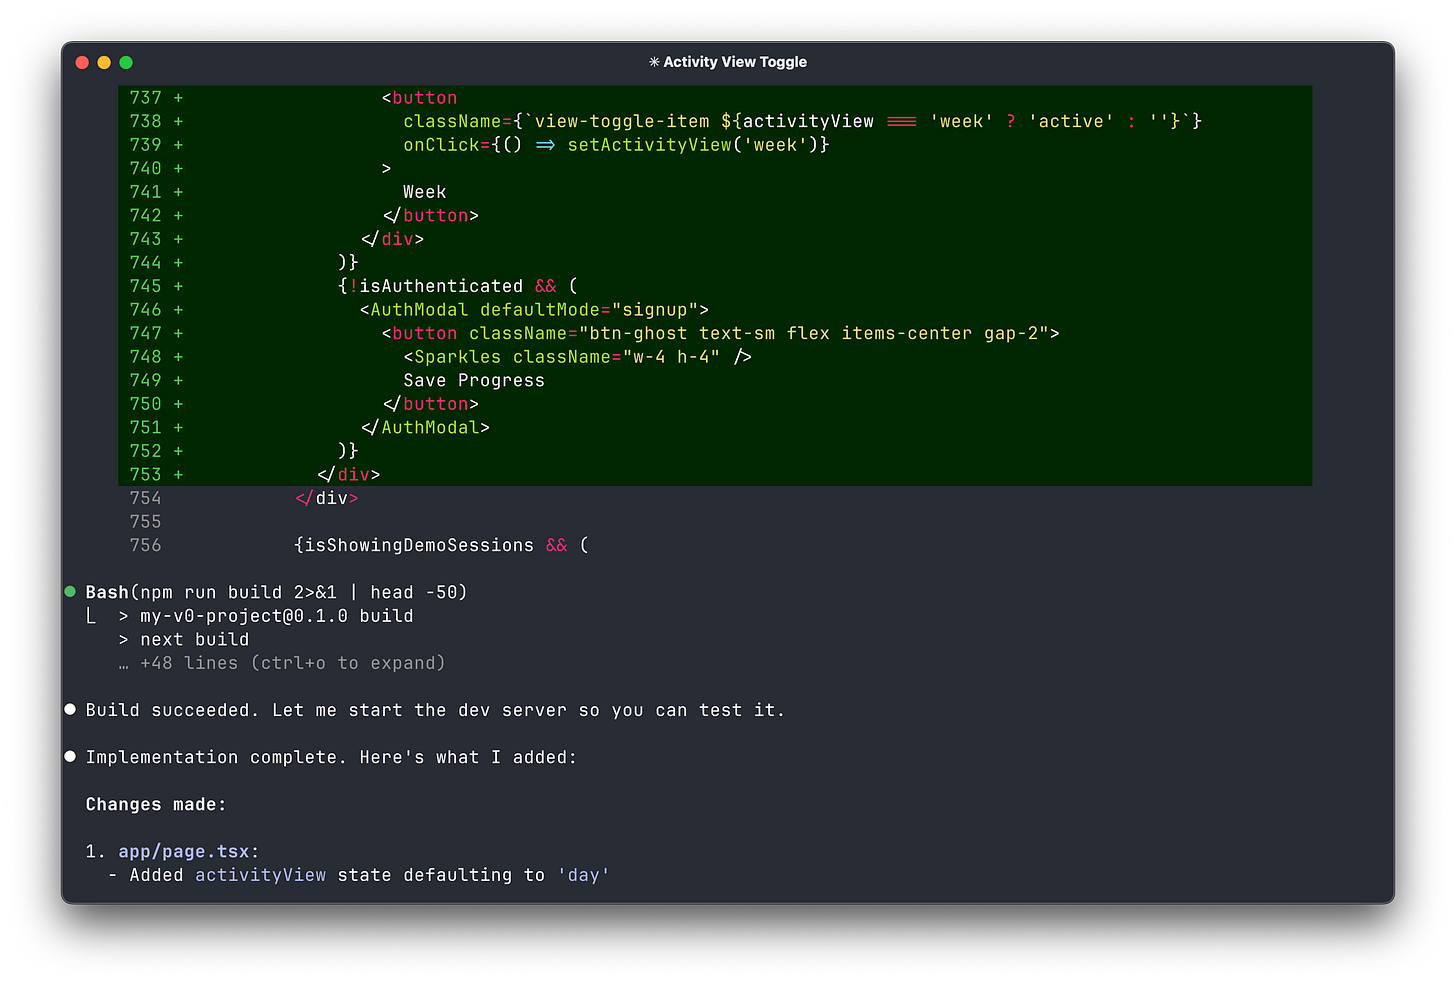Image resolution: width=1456 pixels, height=985 pixels.
Task: Click the └ branch indicator under the Bash command
Action: pos(91,615)
